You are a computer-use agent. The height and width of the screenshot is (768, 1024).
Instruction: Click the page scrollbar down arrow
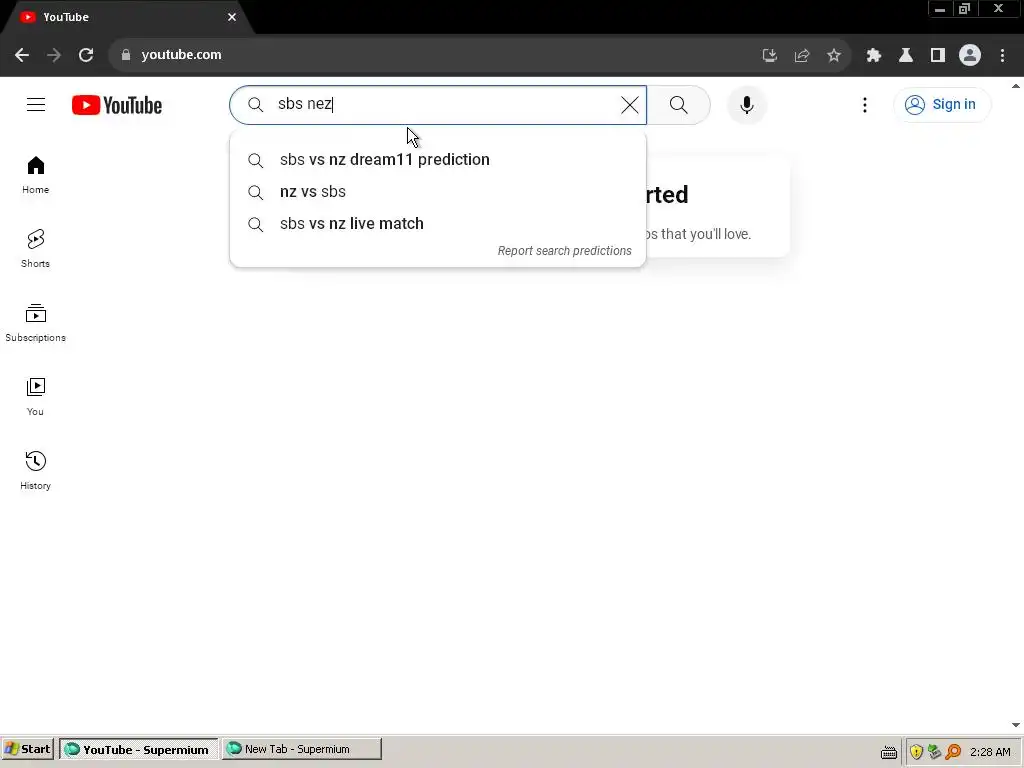click(x=1016, y=725)
